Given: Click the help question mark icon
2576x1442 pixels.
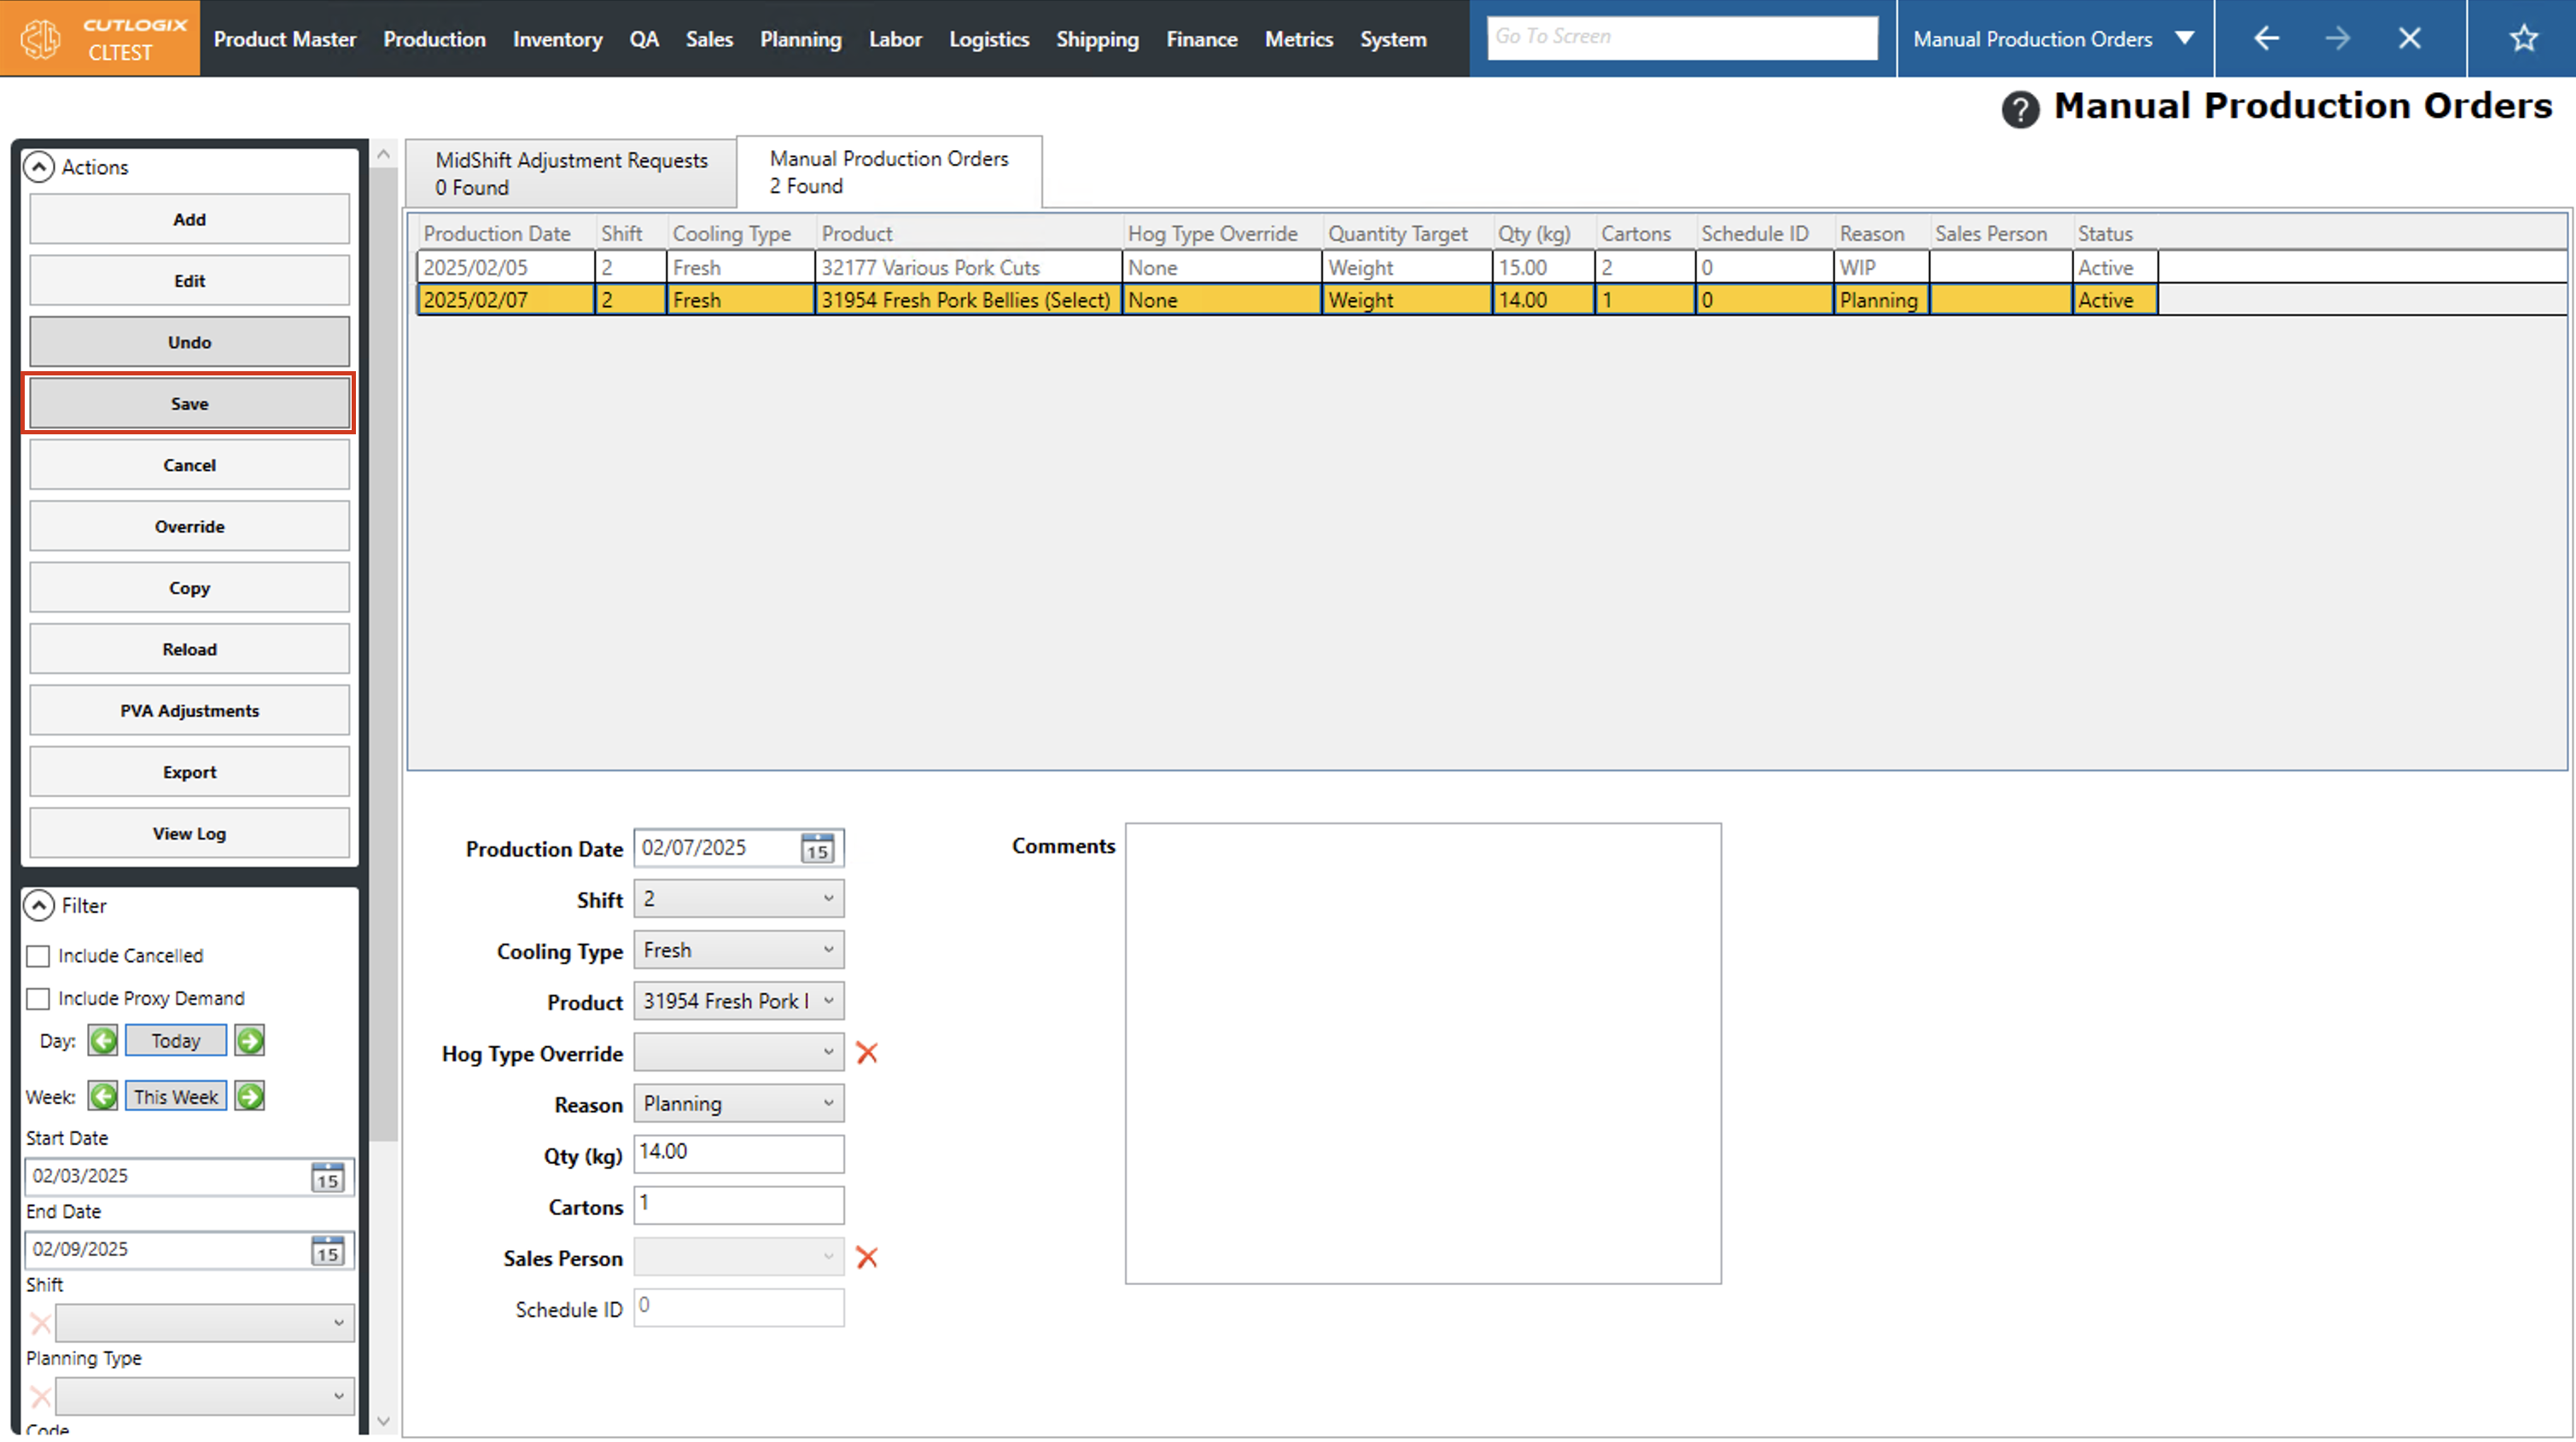Looking at the screenshot, I should (x=2019, y=109).
